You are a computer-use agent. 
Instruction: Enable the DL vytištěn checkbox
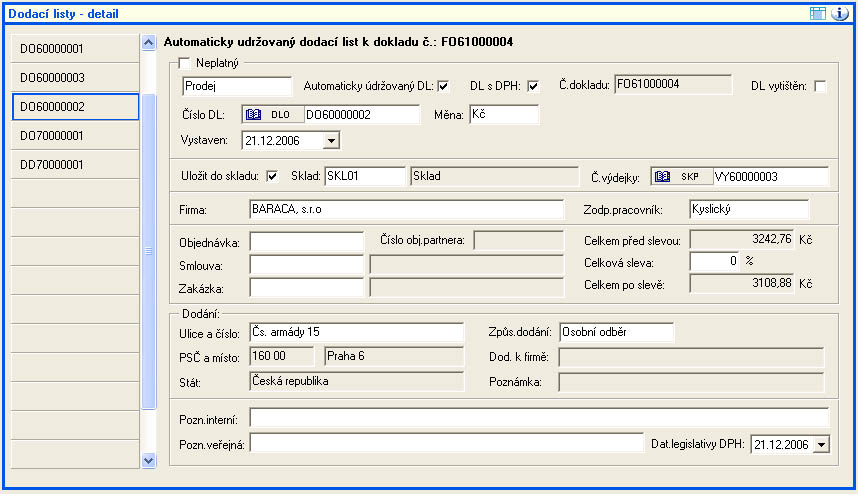click(x=820, y=86)
